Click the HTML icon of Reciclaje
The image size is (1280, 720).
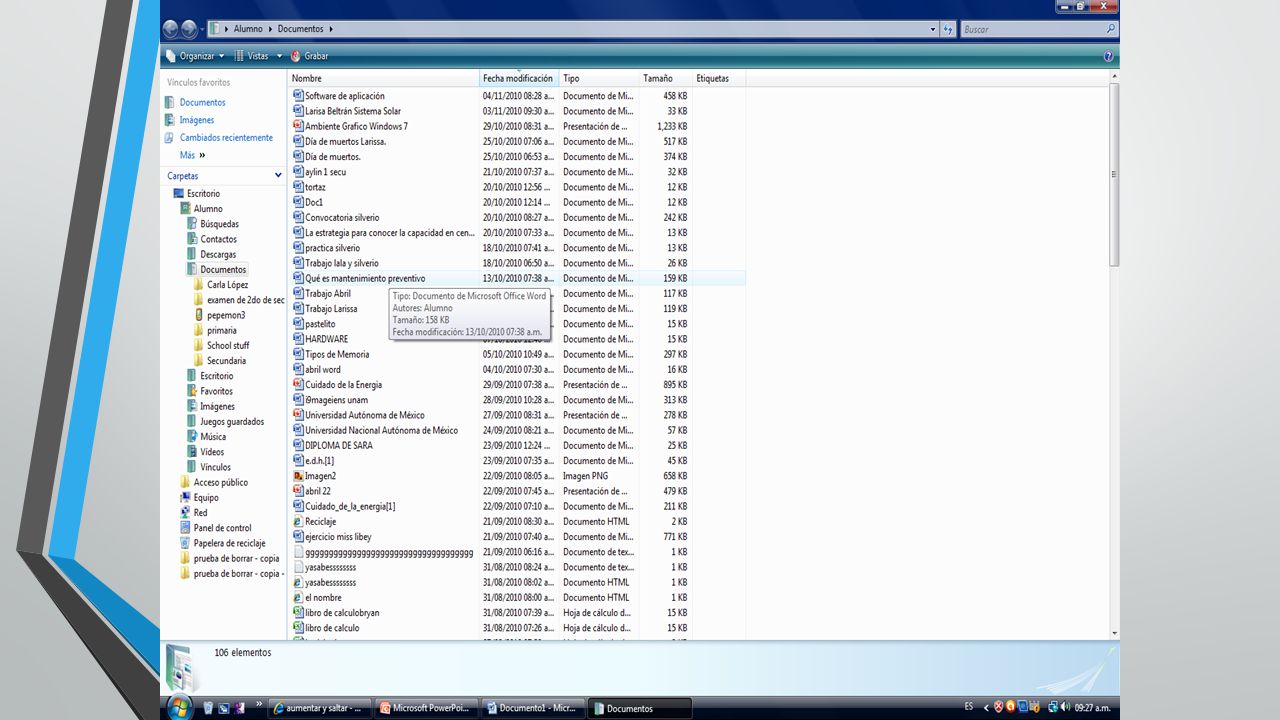[x=298, y=521]
